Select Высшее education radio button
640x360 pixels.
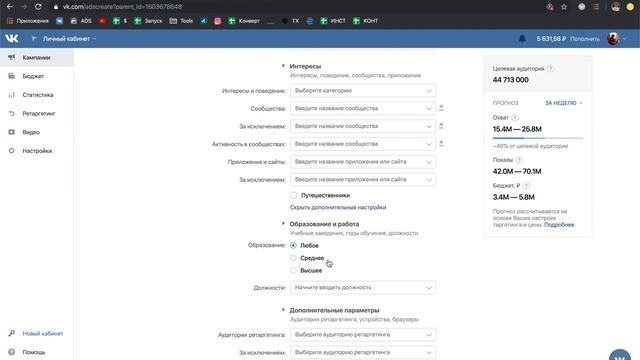(293, 270)
